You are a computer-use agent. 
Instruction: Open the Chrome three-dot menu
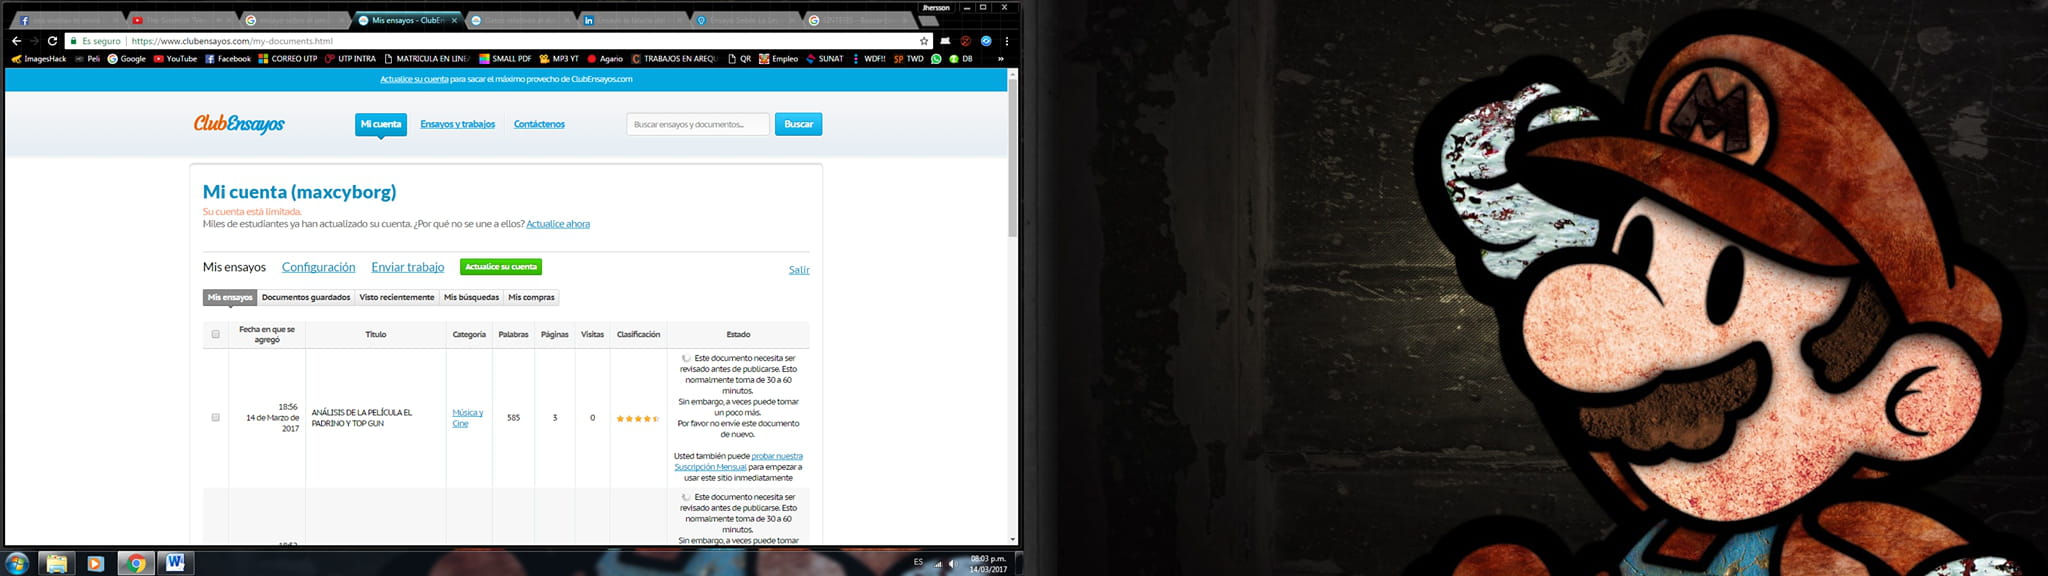1007,41
